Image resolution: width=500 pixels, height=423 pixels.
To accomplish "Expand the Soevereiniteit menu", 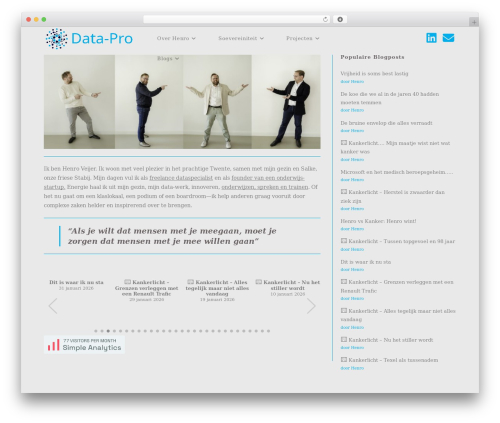I will point(241,38).
